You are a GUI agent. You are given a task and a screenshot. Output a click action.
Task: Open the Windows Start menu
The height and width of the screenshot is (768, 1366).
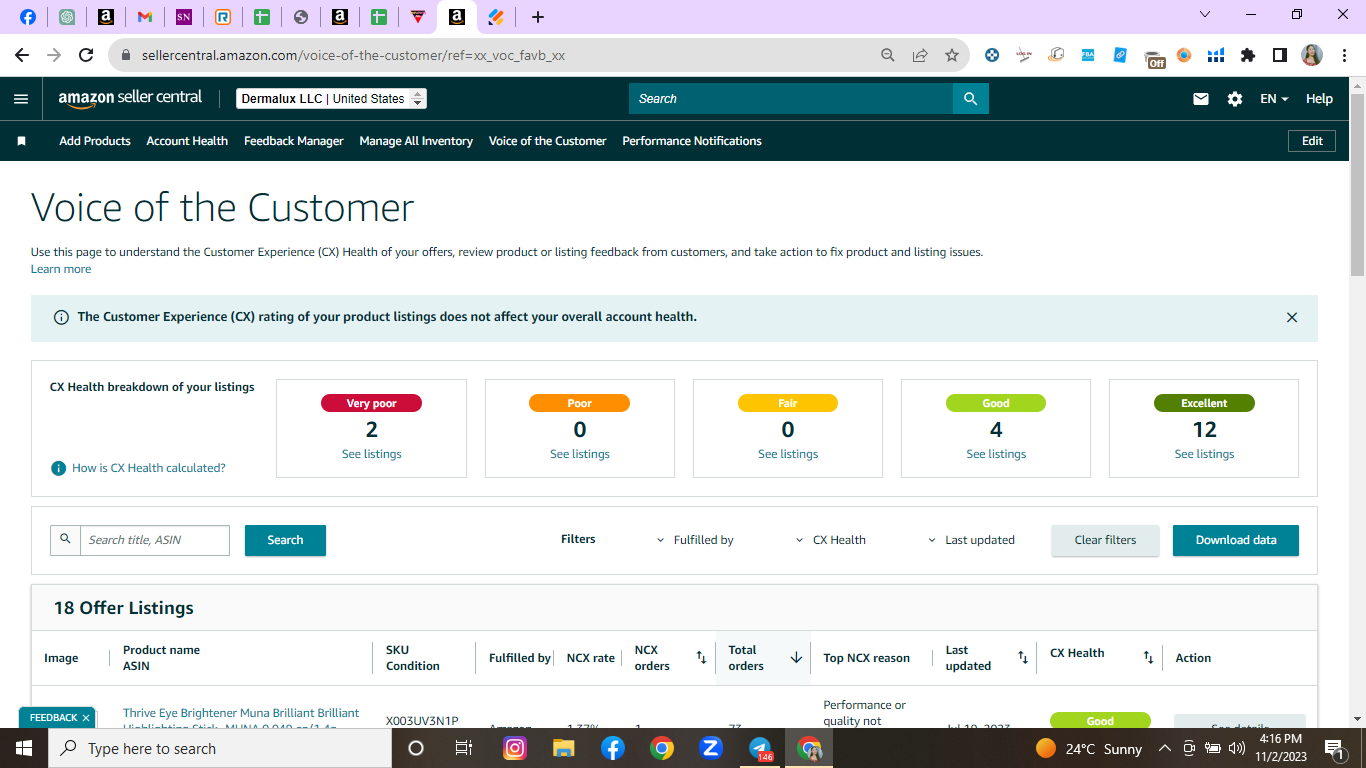(24, 748)
